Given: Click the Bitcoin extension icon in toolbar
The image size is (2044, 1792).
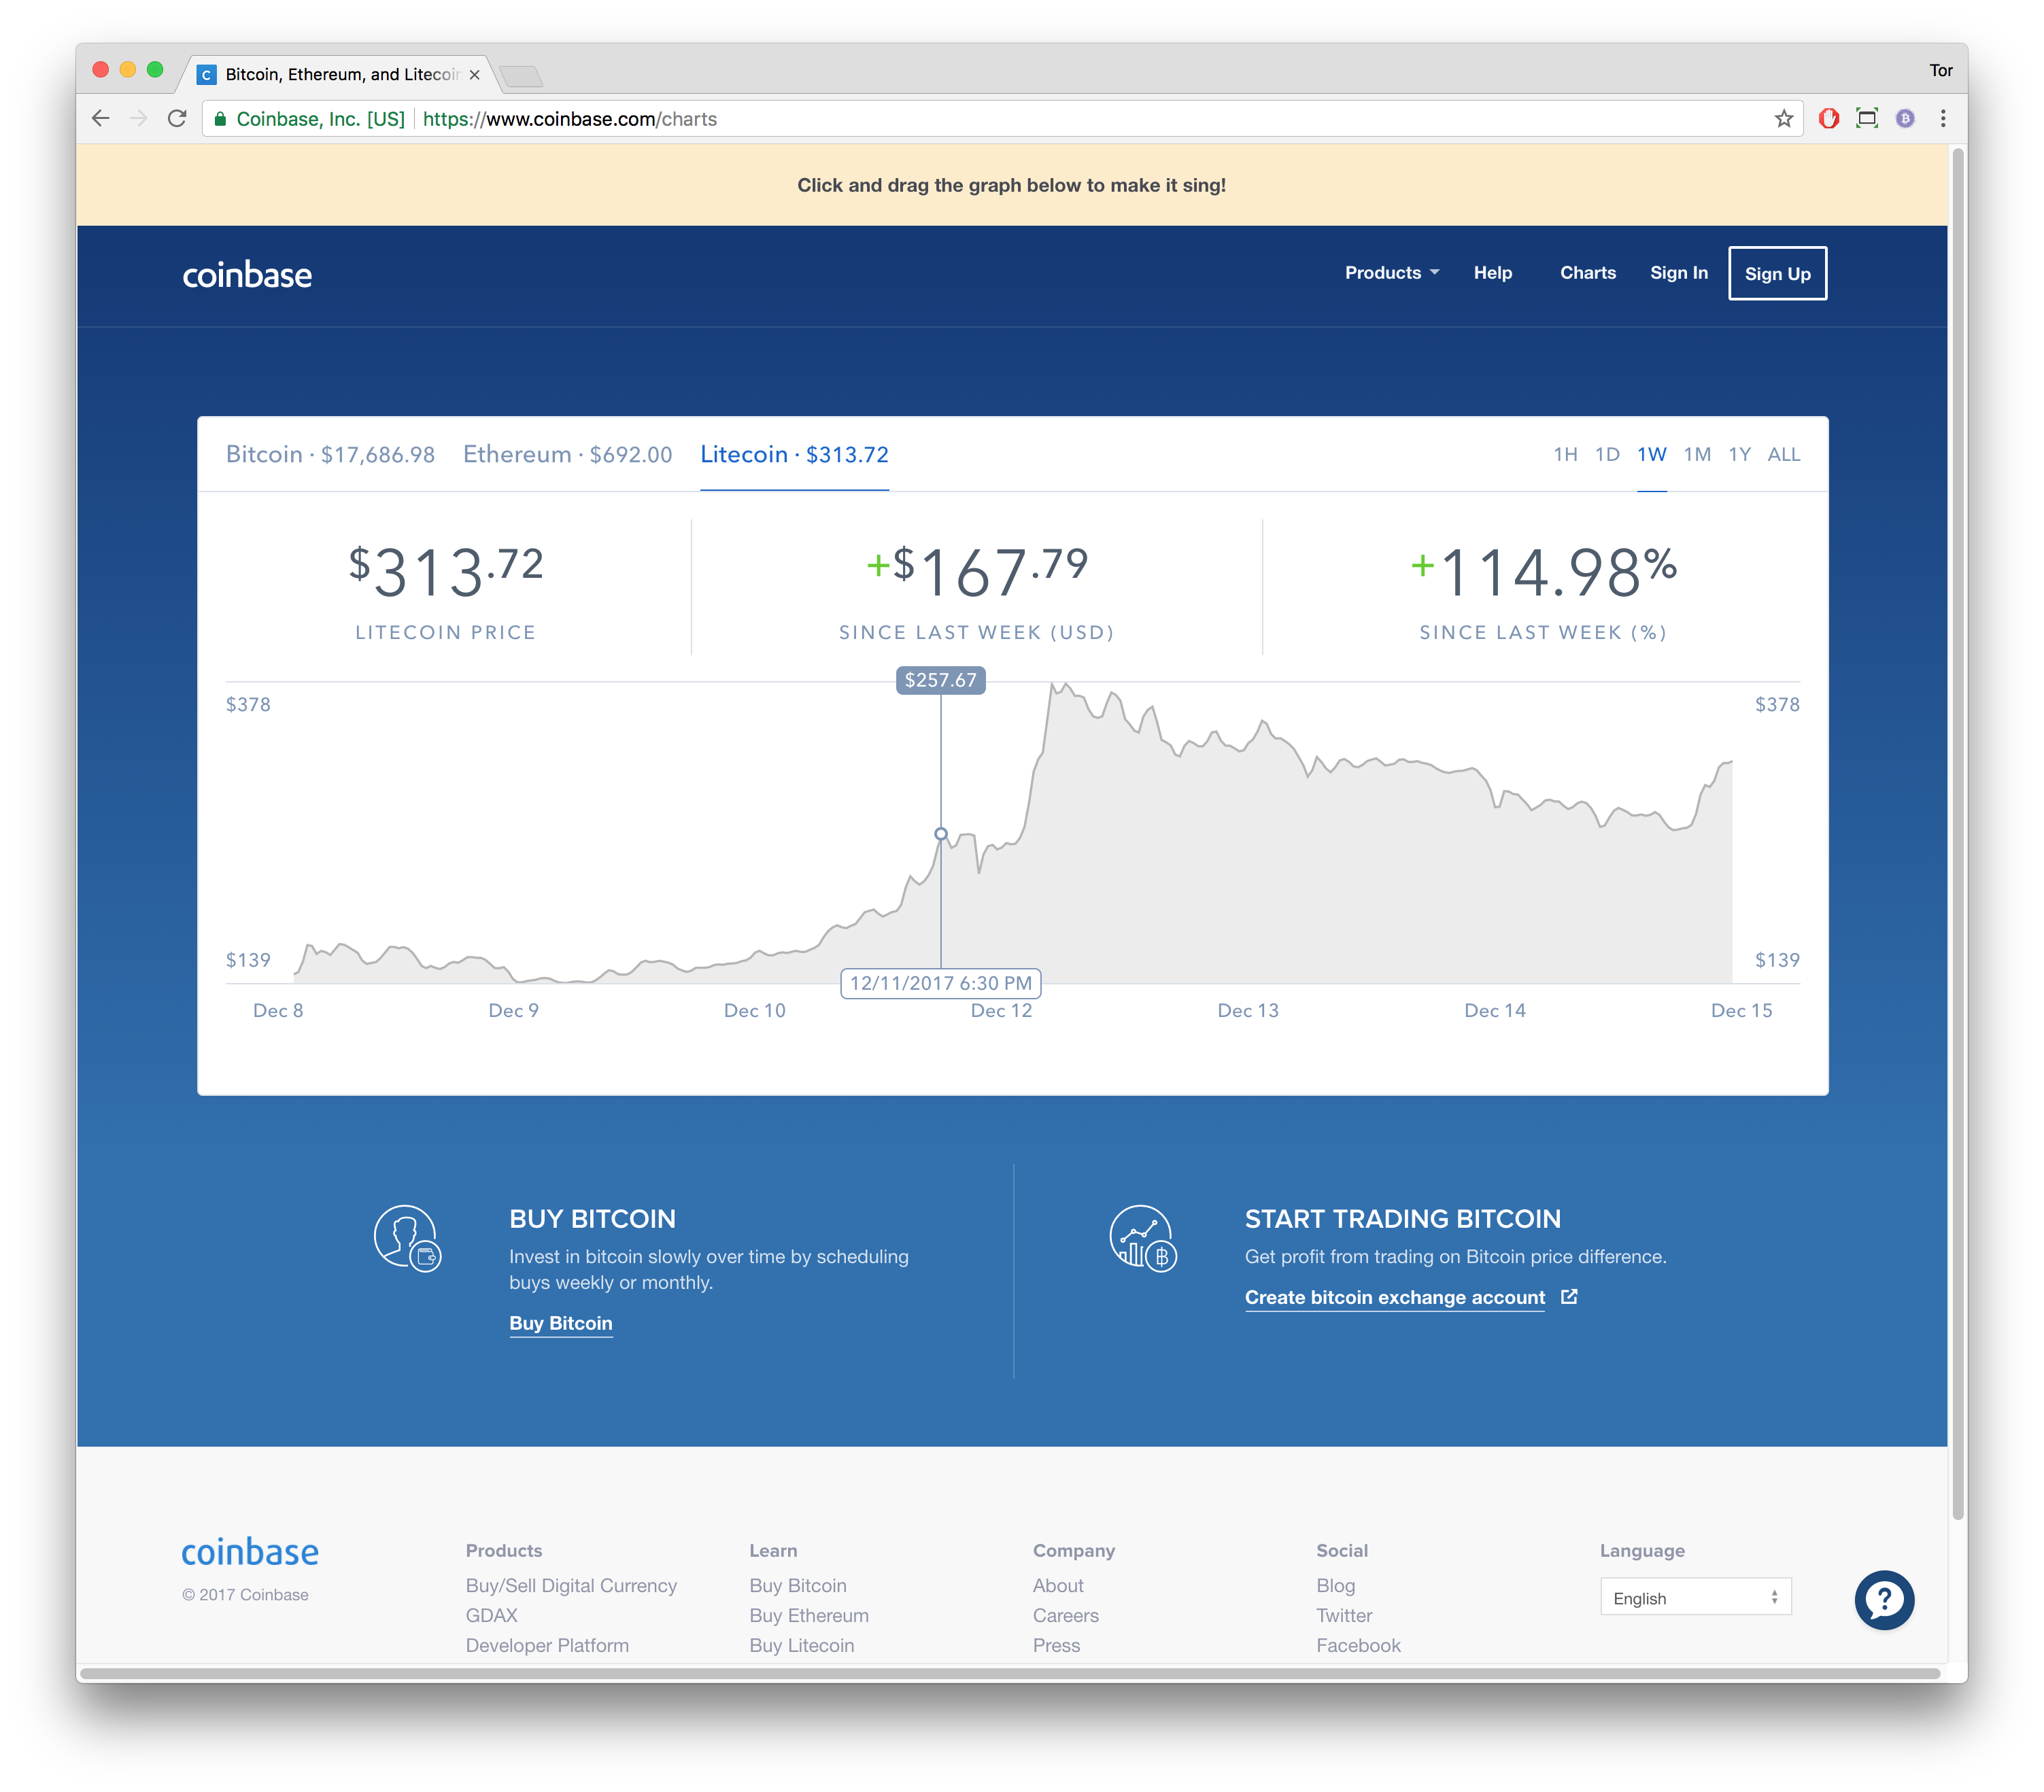Looking at the screenshot, I should pos(1905,118).
